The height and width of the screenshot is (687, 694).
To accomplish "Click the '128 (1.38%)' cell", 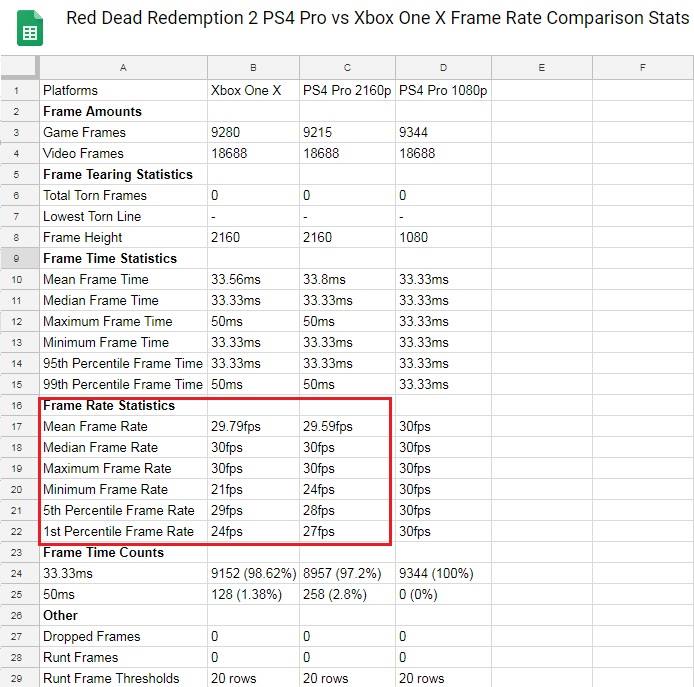I will point(253,594).
